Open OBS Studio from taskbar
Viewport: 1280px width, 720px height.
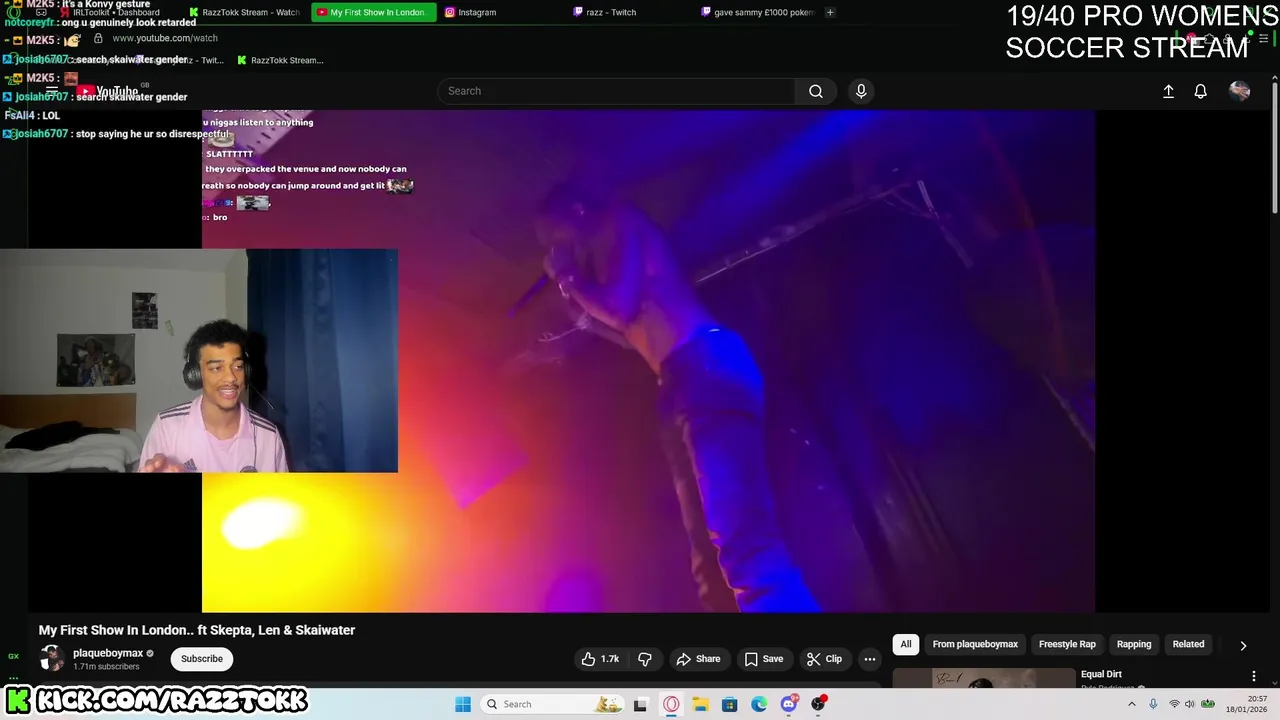[818, 704]
